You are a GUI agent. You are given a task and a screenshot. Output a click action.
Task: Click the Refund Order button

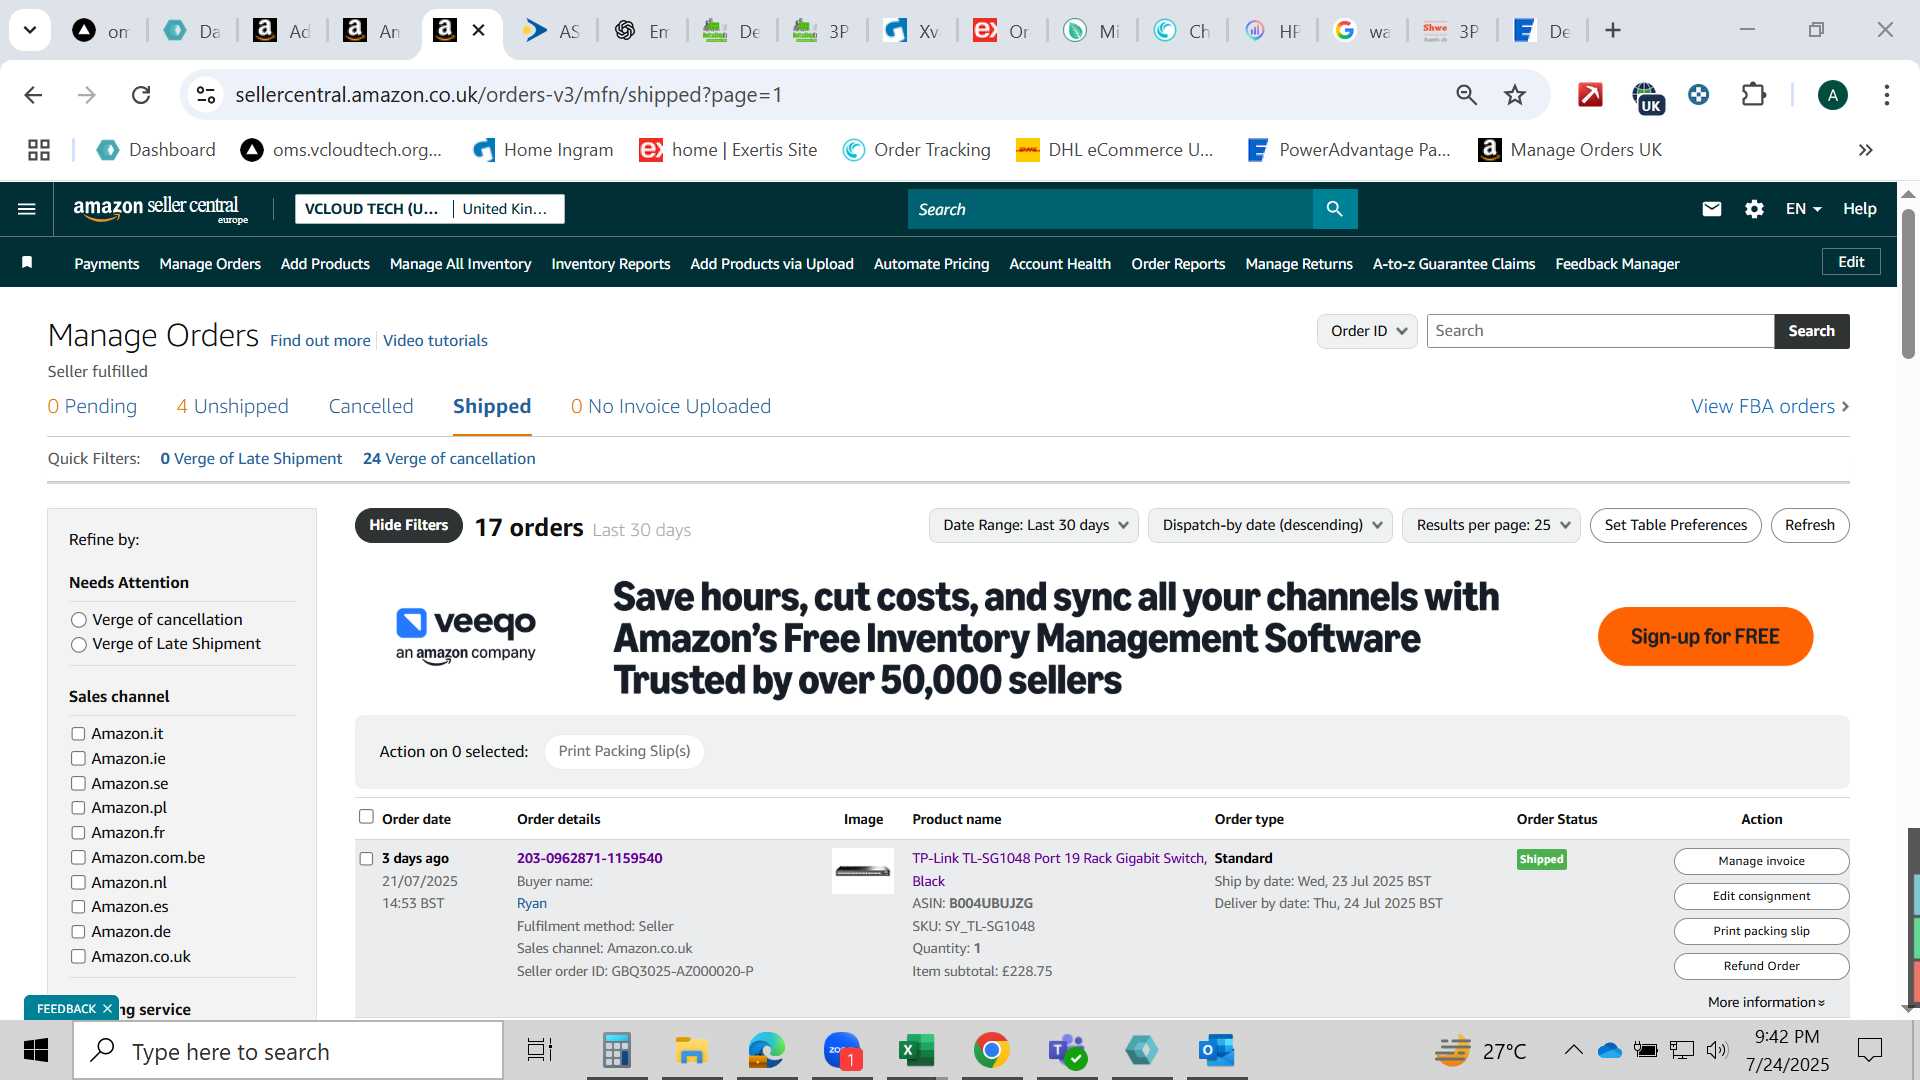pyautogui.click(x=1761, y=966)
